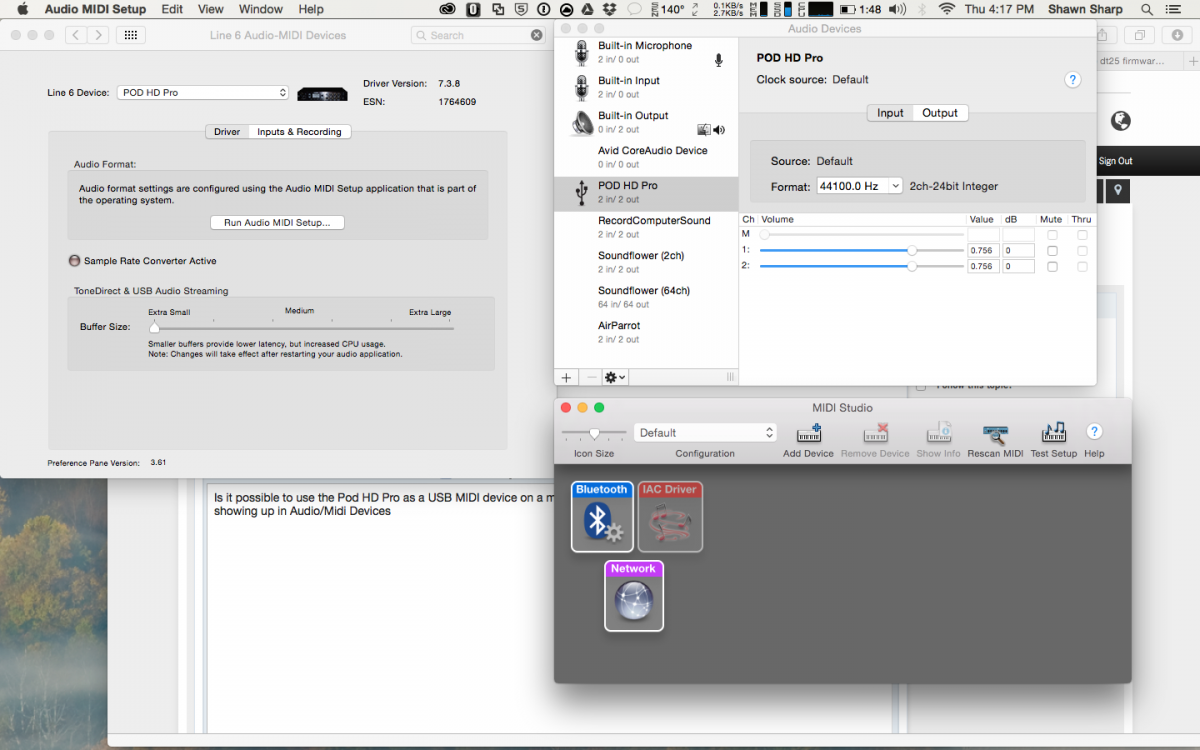Image resolution: width=1200 pixels, height=750 pixels.
Task: Click the Add Device icon in MIDI Studio
Action: 808,434
